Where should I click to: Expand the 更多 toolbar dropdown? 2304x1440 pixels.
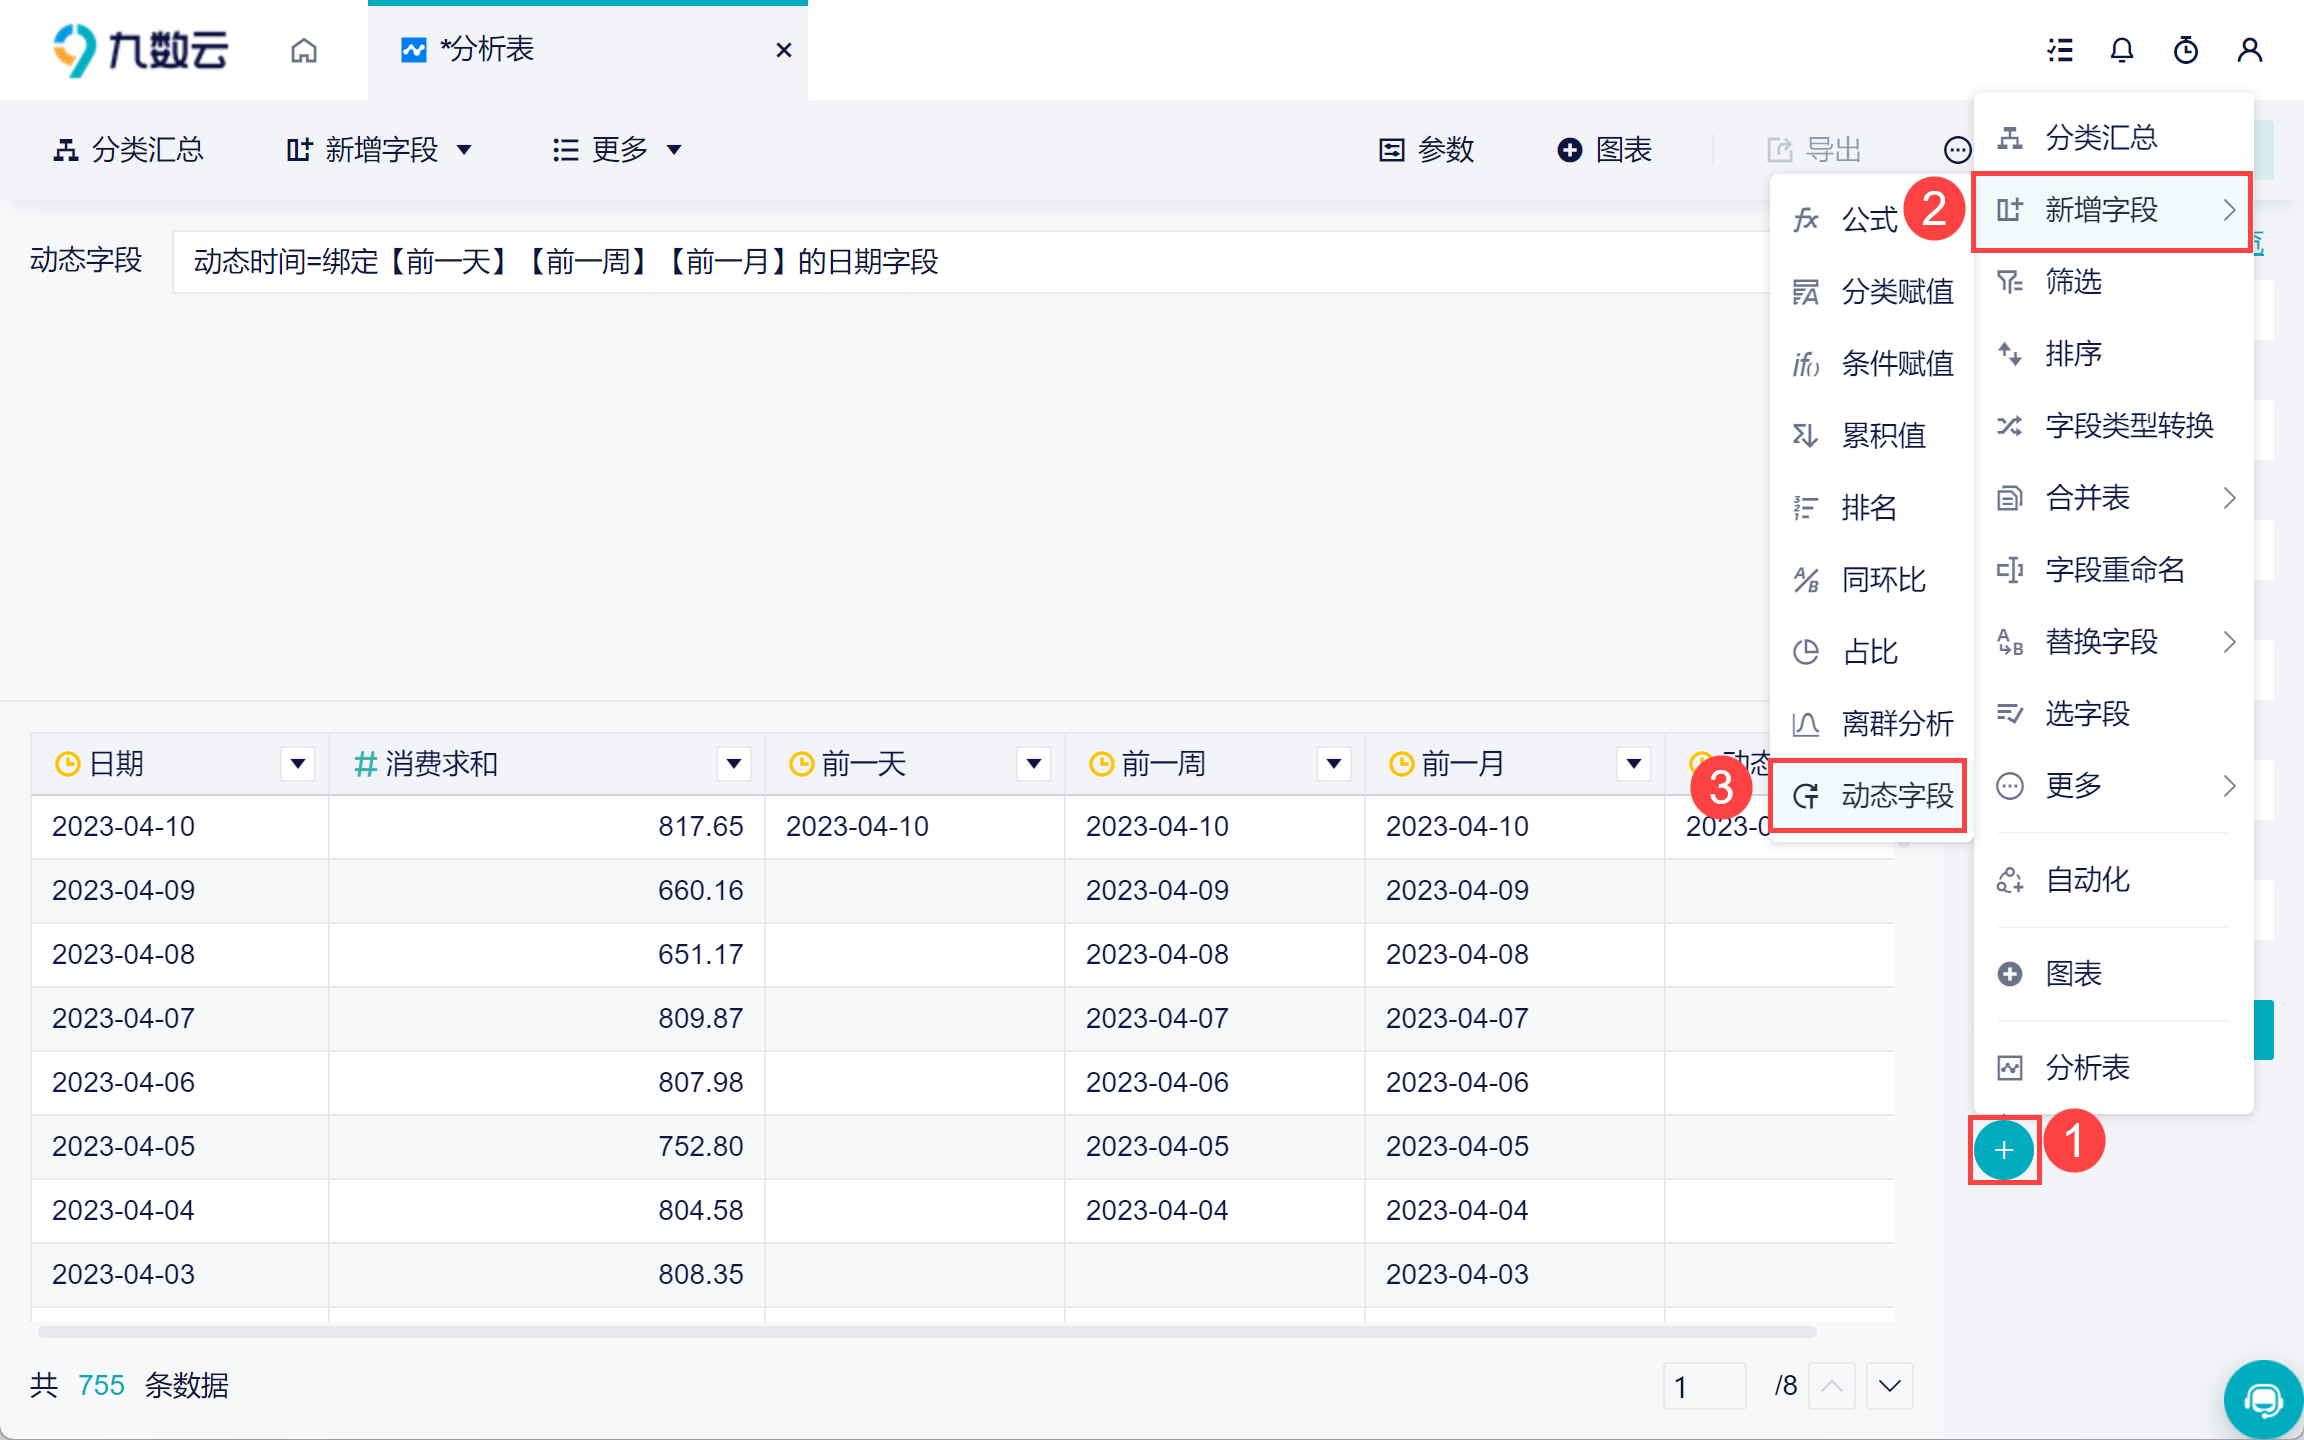(617, 150)
